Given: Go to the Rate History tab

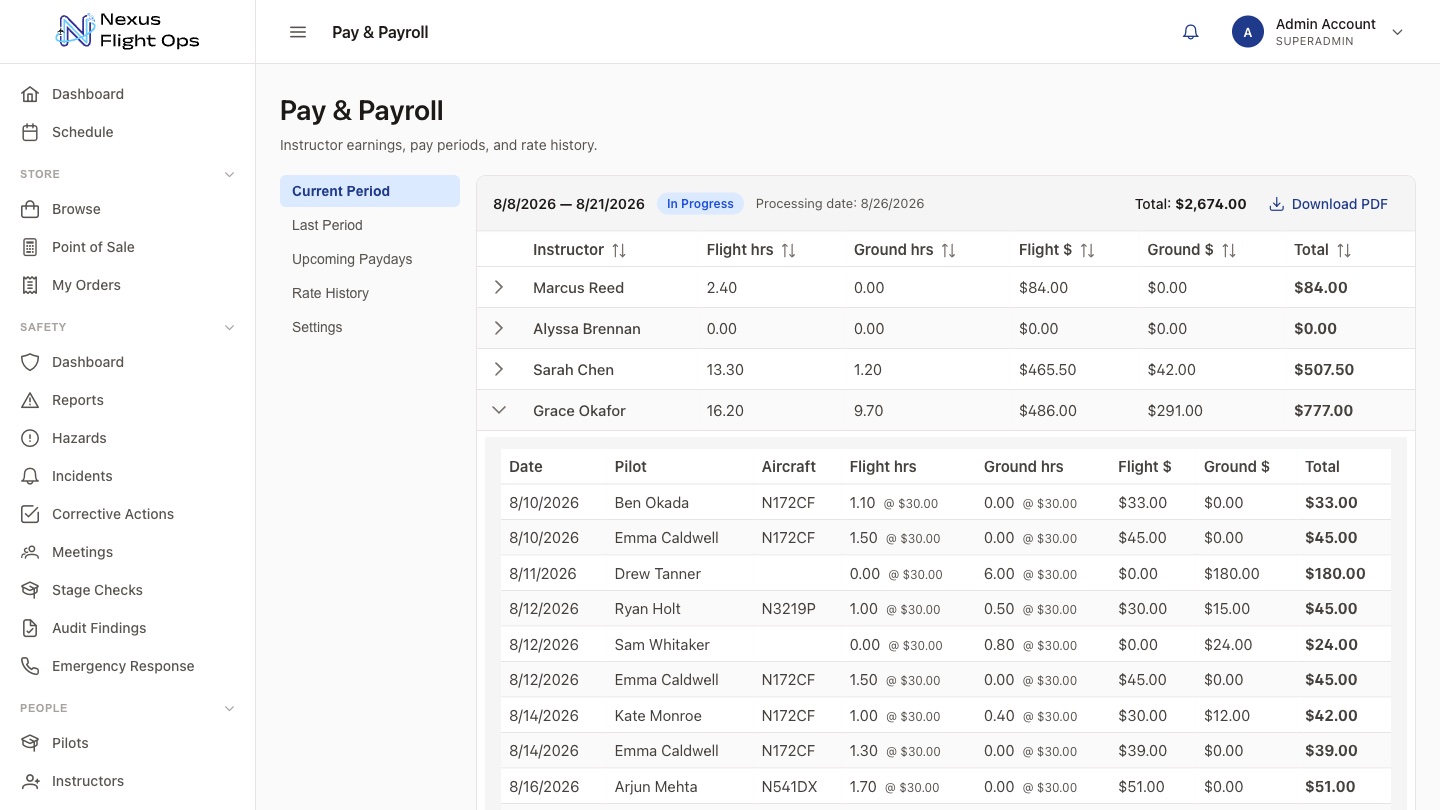Looking at the screenshot, I should tap(370, 293).
